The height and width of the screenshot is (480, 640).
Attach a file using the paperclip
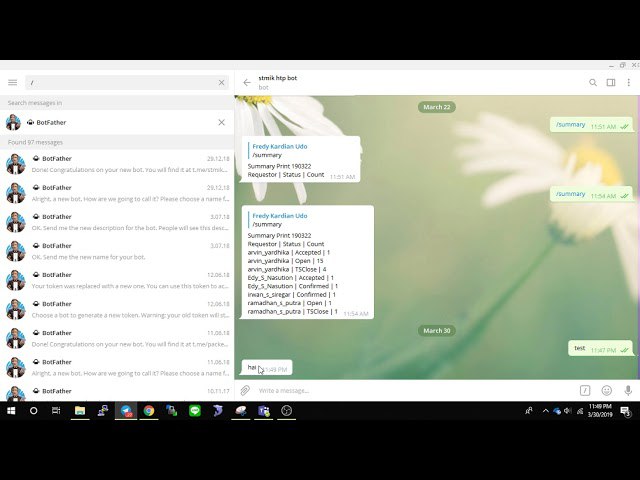coord(245,391)
